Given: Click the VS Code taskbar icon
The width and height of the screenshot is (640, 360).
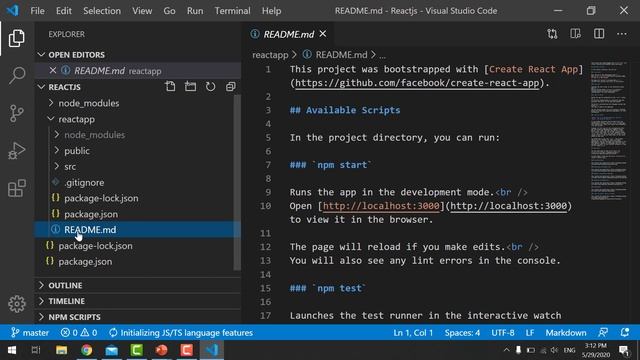Looking at the screenshot, I should click(211, 350).
